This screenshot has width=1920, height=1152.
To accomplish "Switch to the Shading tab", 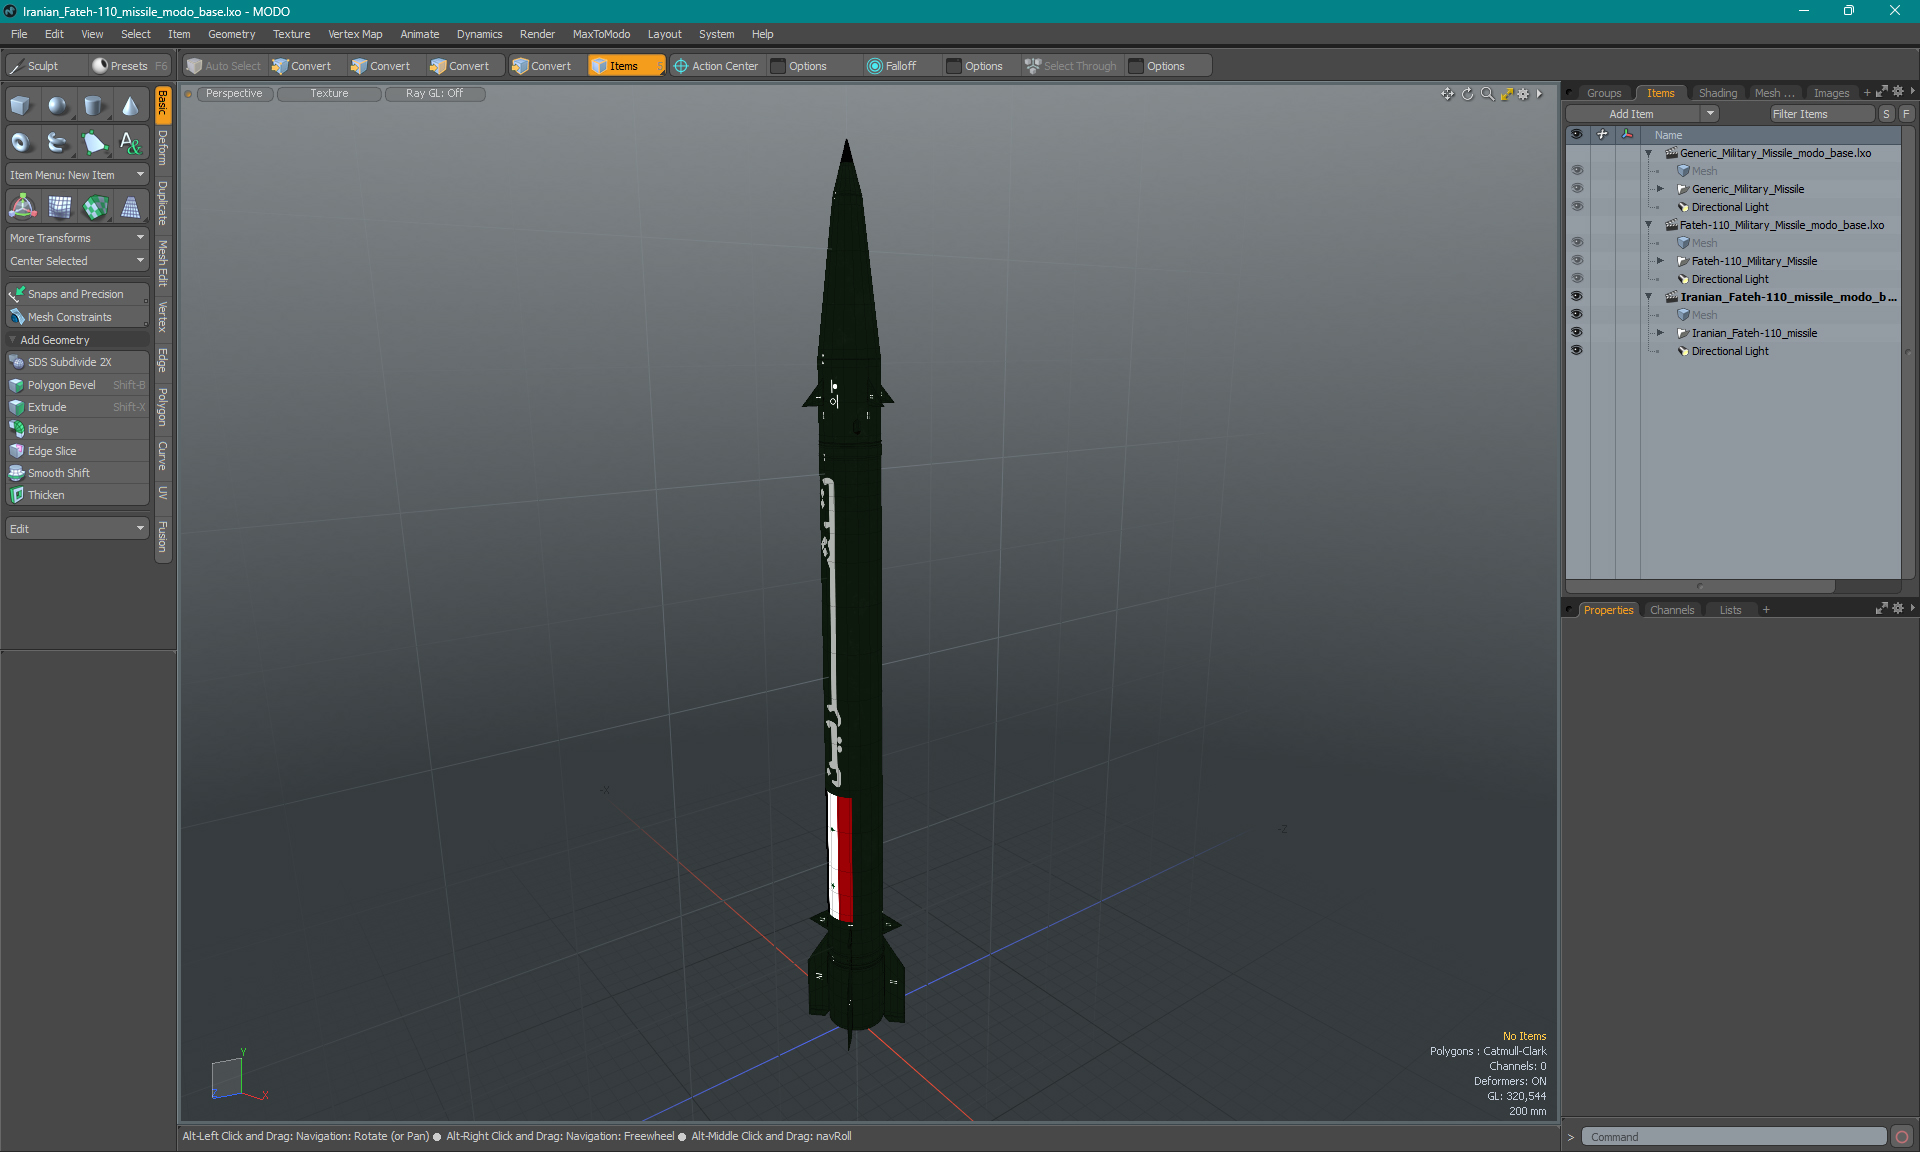I will [1717, 93].
